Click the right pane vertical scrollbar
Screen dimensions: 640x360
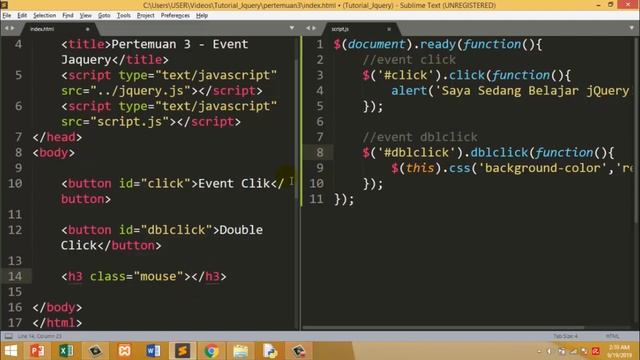637,130
